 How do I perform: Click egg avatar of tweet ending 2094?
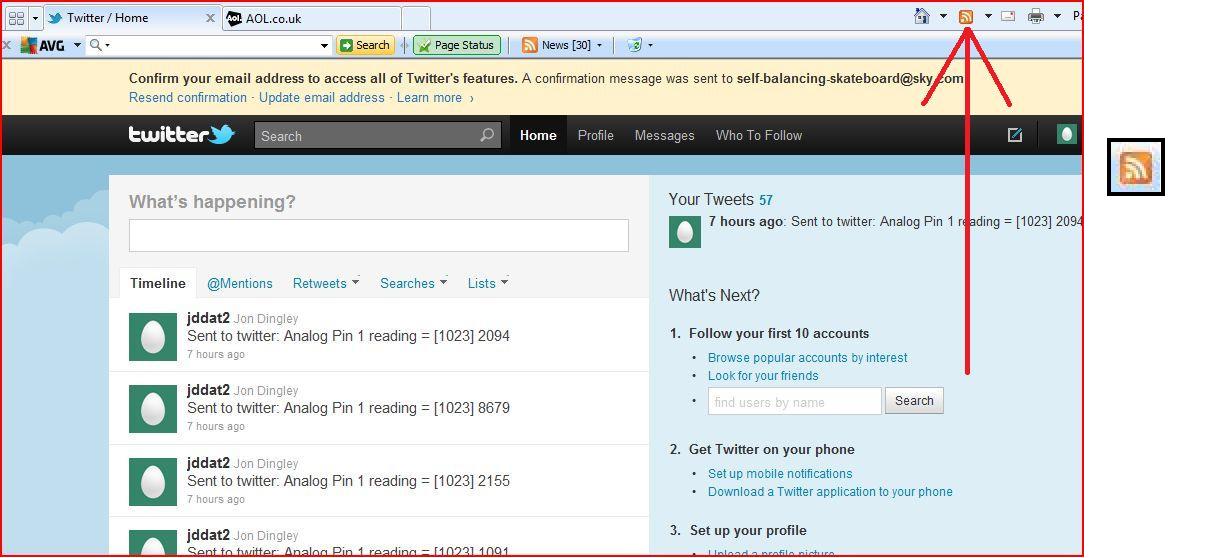click(x=153, y=336)
